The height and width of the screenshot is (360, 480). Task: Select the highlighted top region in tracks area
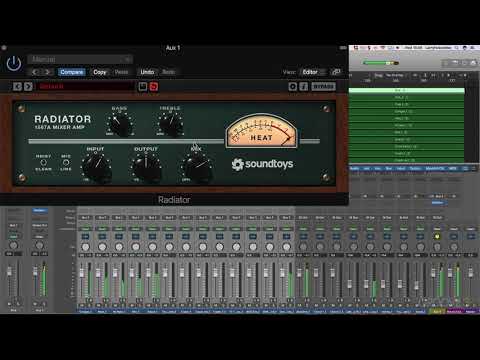(406, 90)
